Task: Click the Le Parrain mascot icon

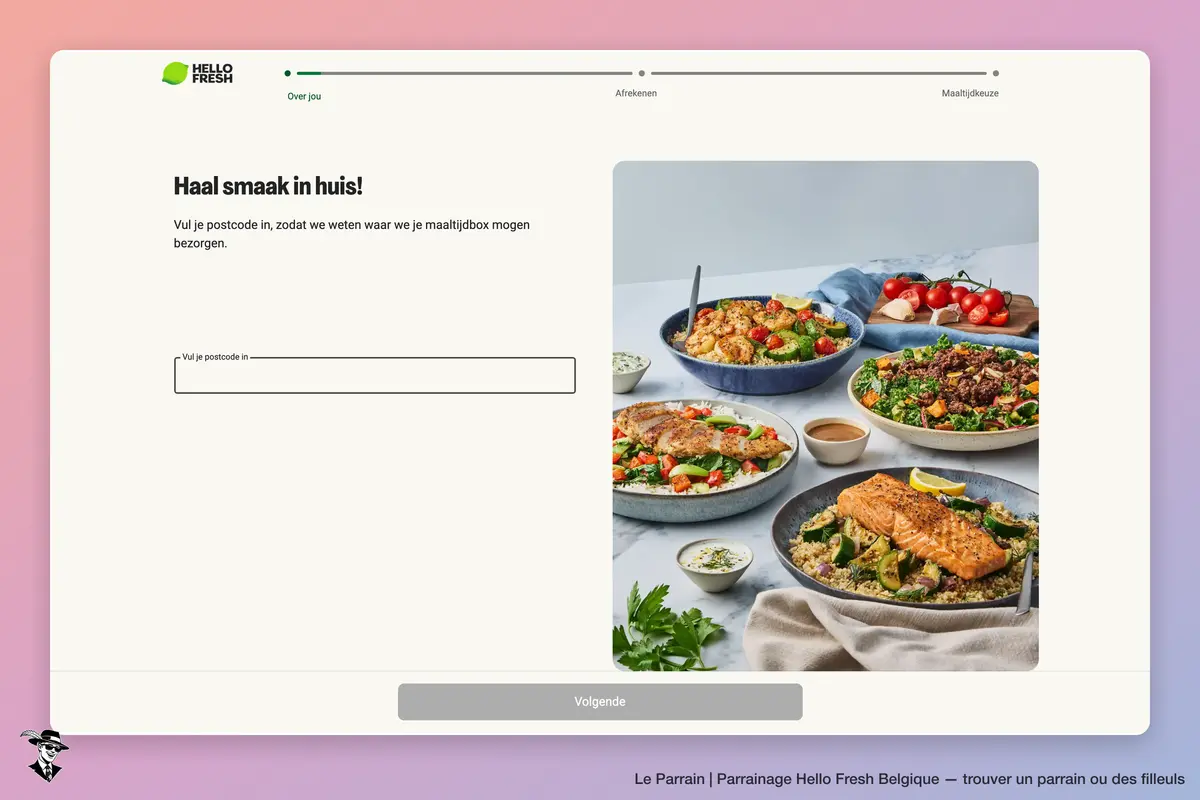Action: point(44,755)
